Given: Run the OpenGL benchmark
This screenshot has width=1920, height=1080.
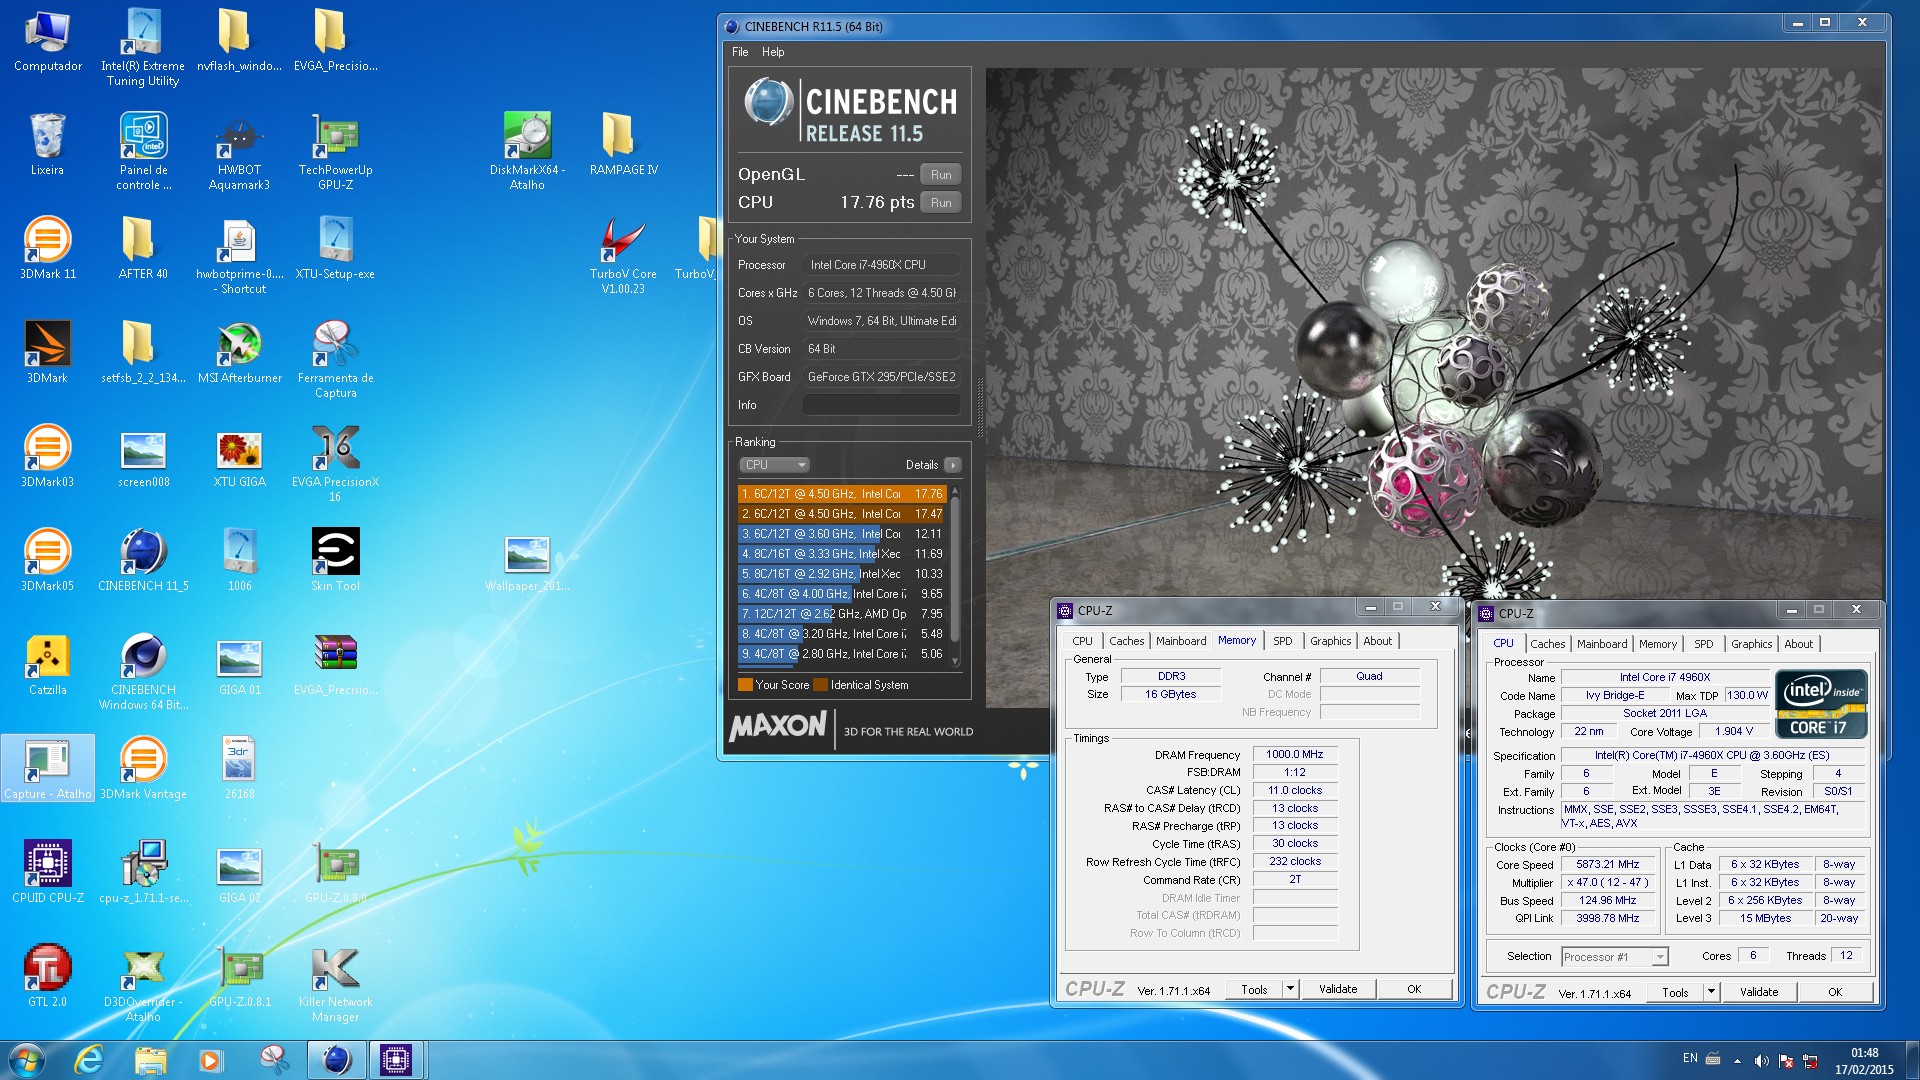Looking at the screenshot, I should coord(941,174).
